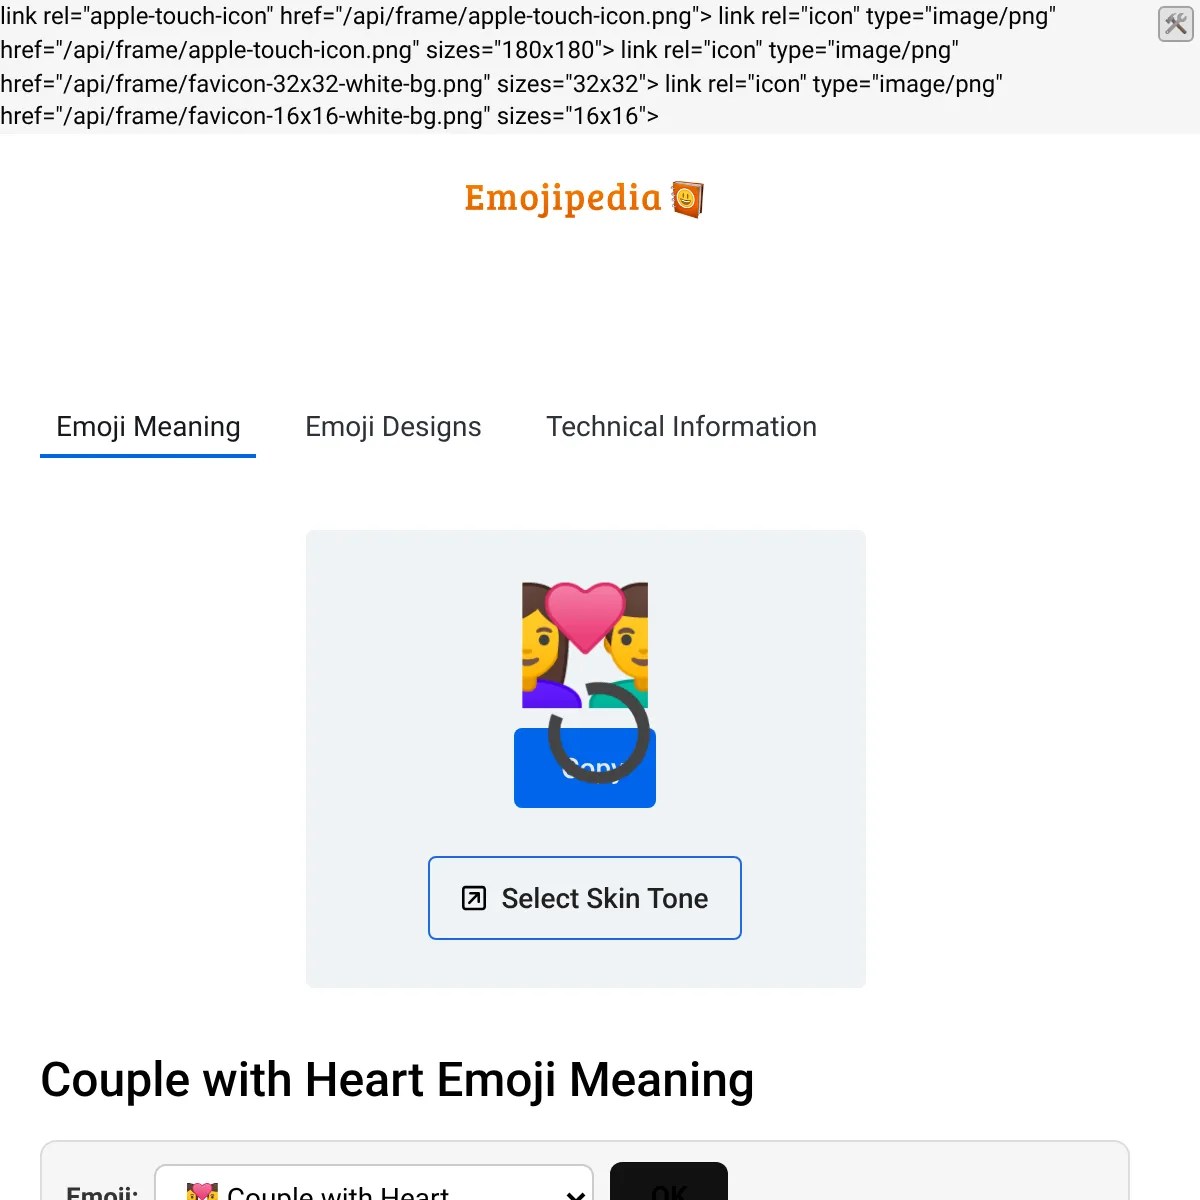This screenshot has width=1200, height=1200.
Task: Click the Couple with Heart Emoji Meaning heading
Action: (397, 1080)
